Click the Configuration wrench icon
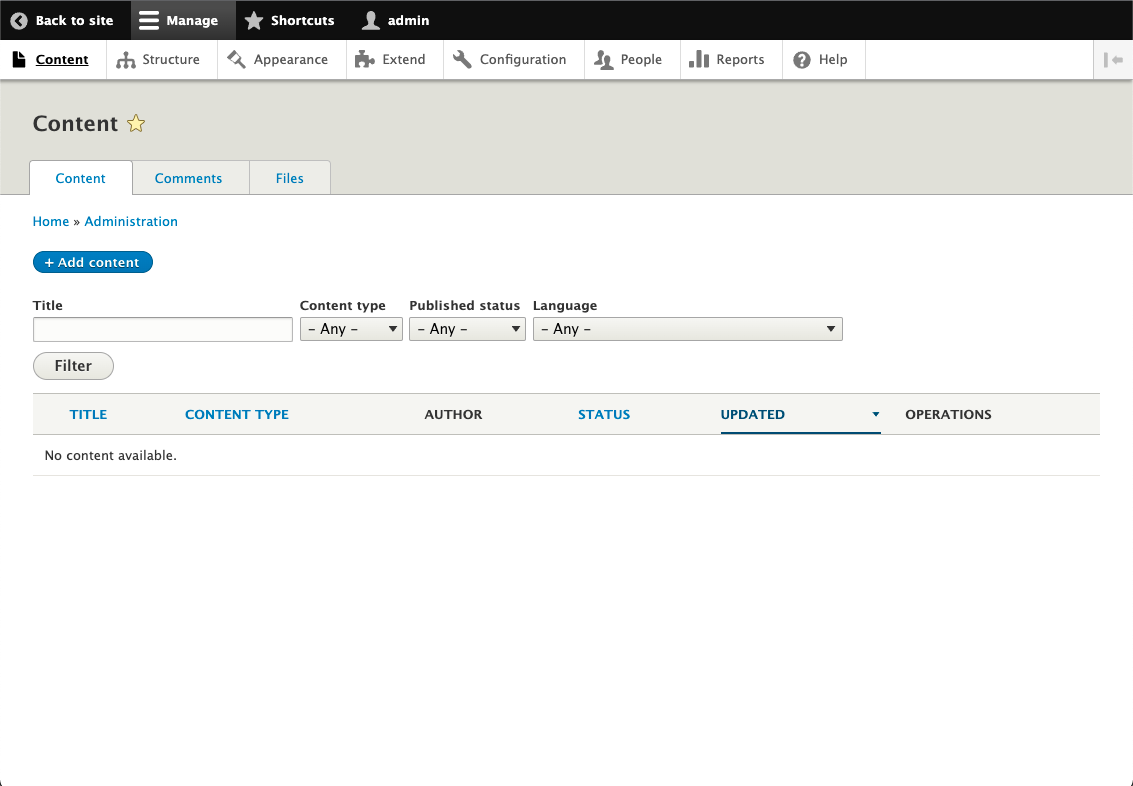The image size is (1133, 786). pyautogui.click(x=462, y=59)
